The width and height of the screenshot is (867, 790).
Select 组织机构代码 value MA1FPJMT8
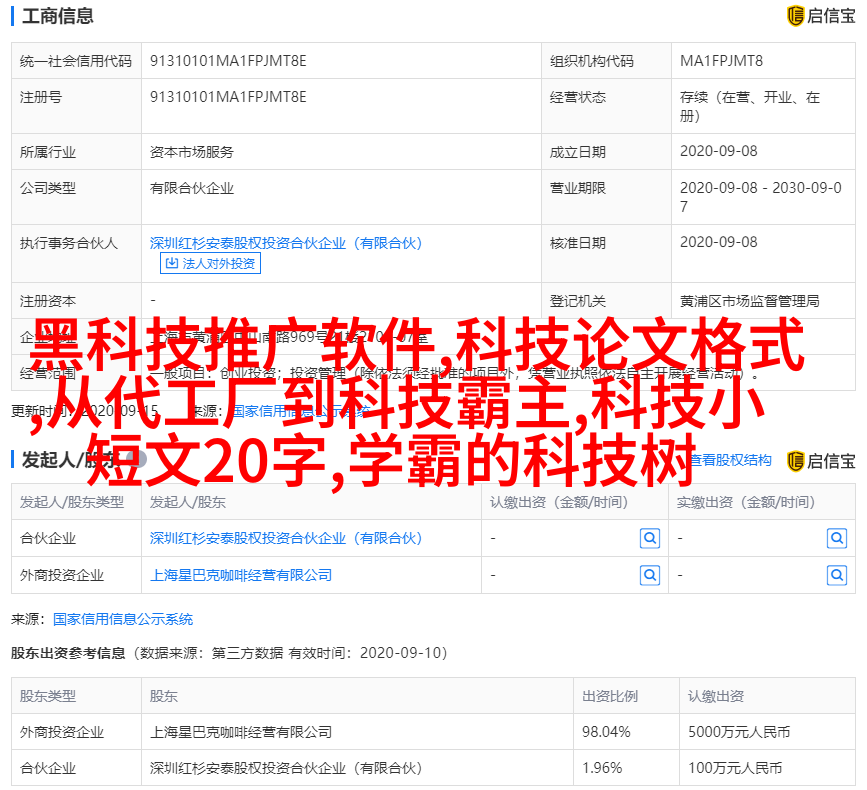click(721, 61)
